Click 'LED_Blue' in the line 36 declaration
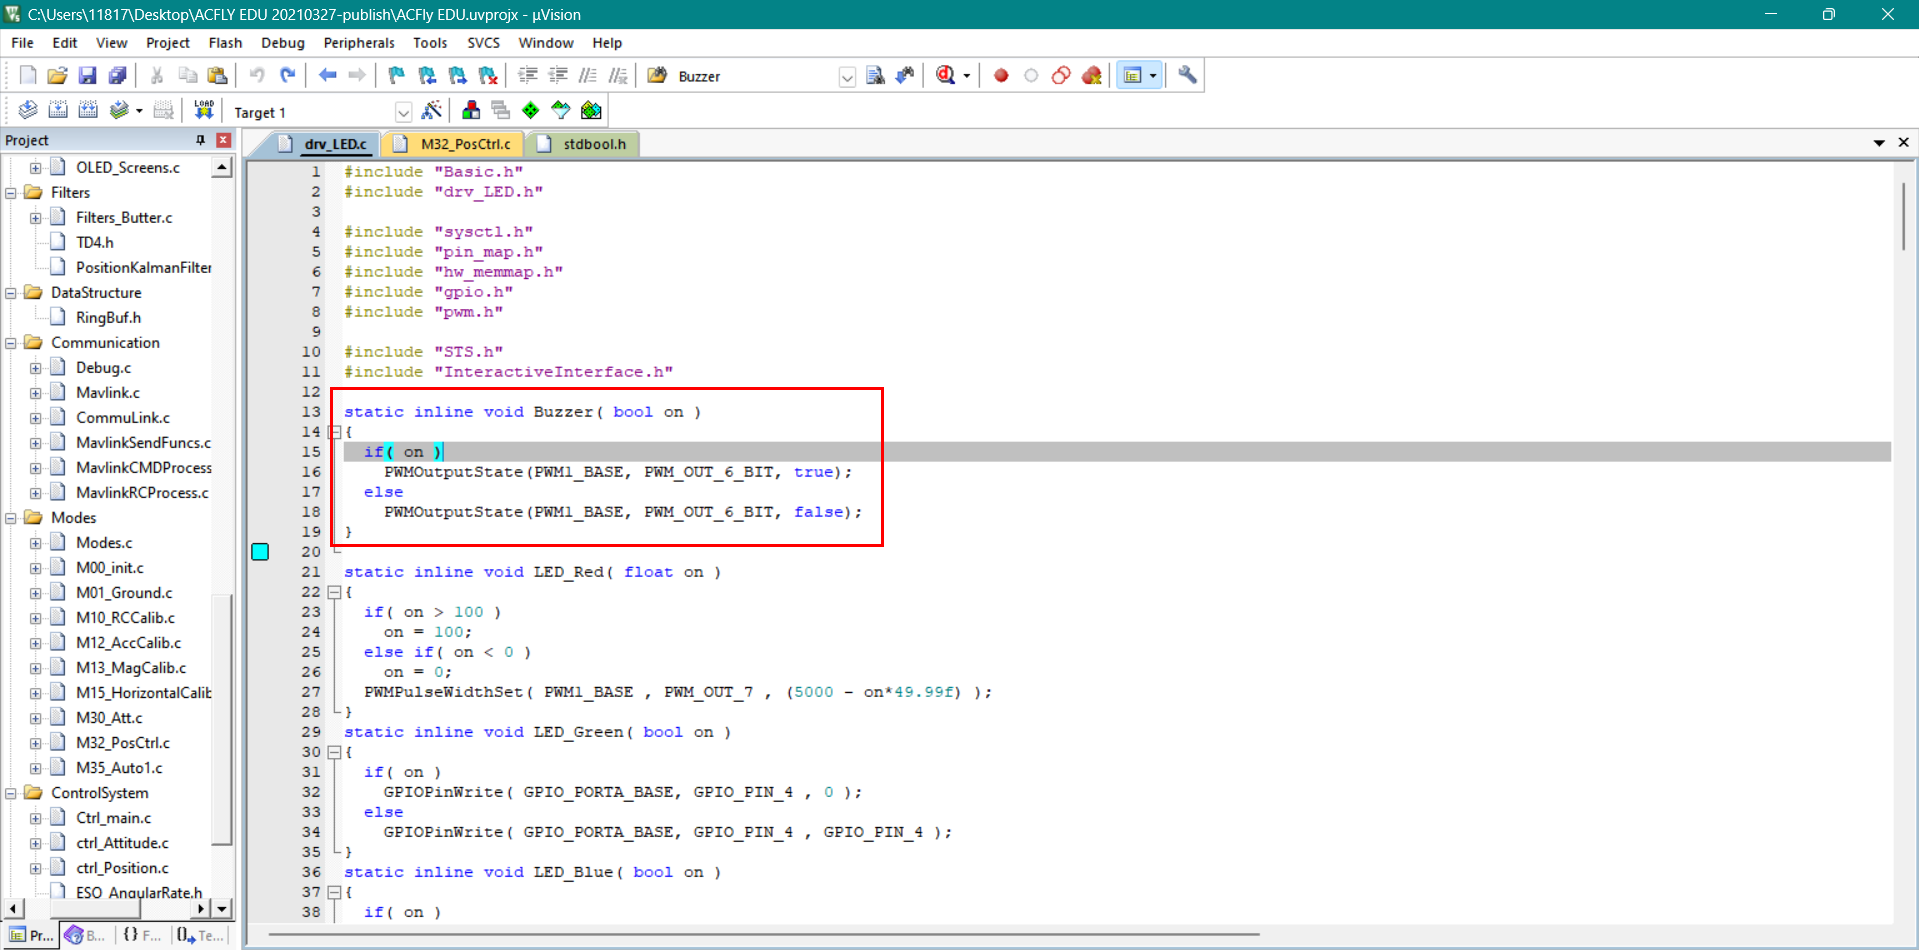 click(x=573, y=872)
